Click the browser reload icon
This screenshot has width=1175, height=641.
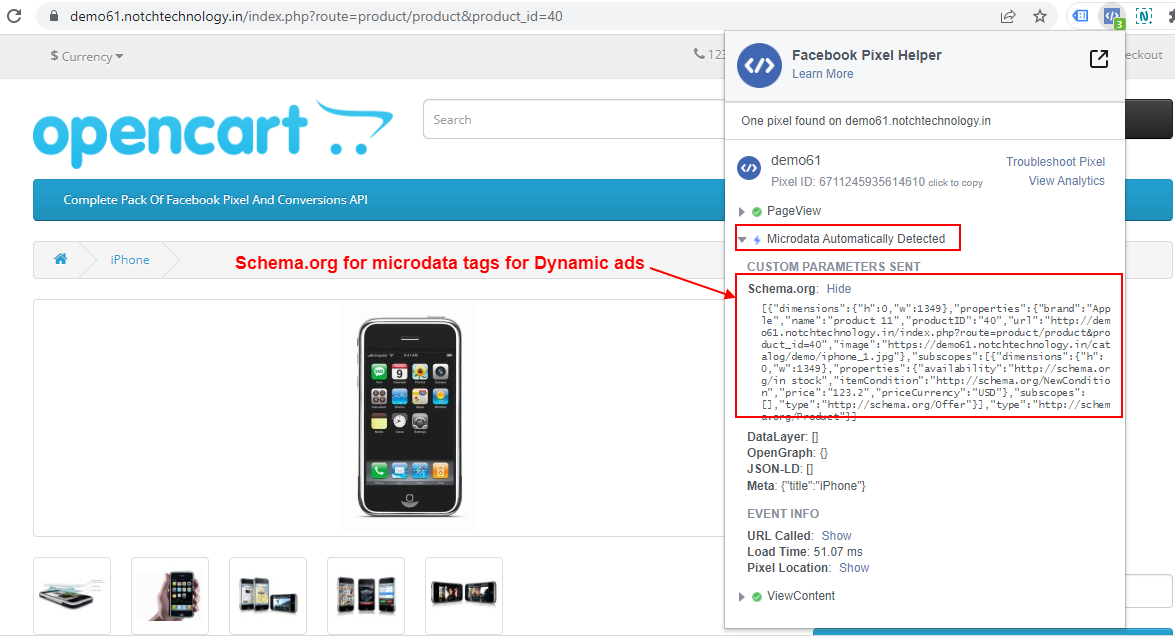[14, 16]
